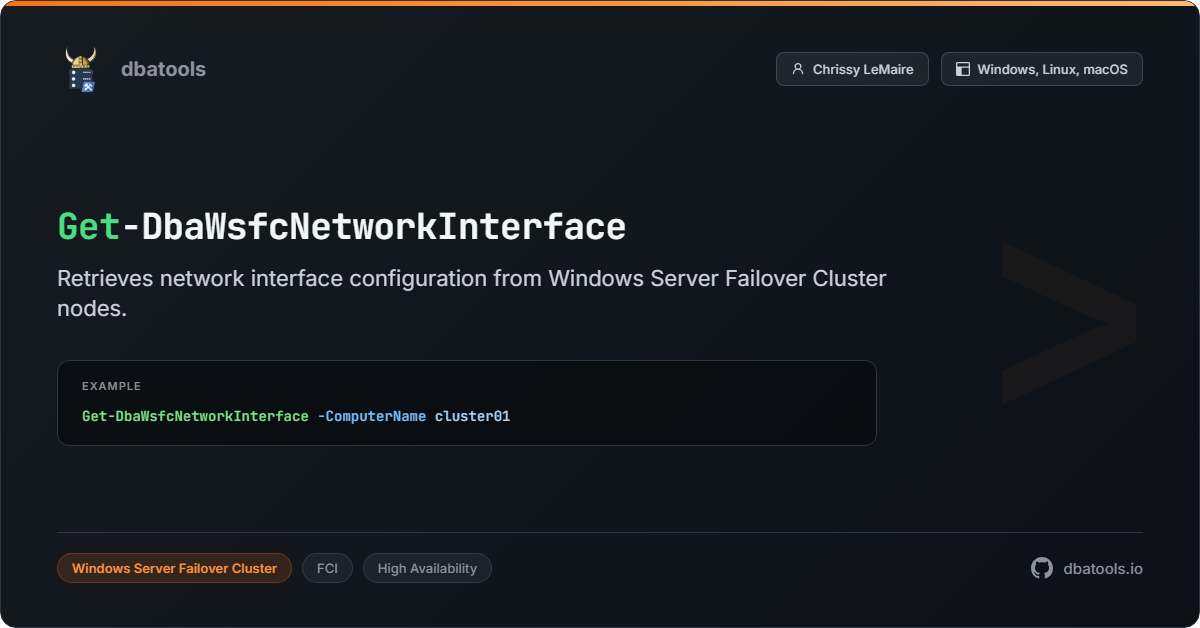Select the FCI tag
Image resolution: width=1200 pixels, height=628 pixels.
(x=327, y=568)
